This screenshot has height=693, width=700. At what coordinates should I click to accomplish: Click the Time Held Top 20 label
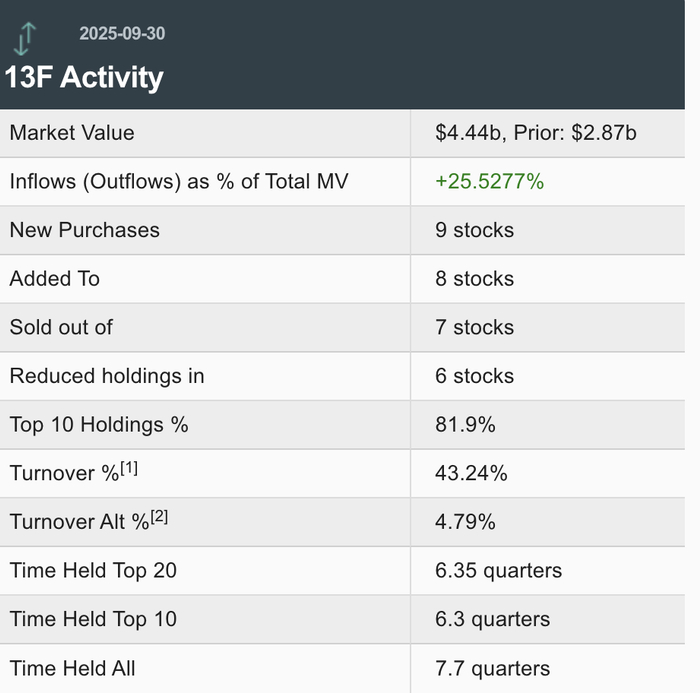coord(93,571)
